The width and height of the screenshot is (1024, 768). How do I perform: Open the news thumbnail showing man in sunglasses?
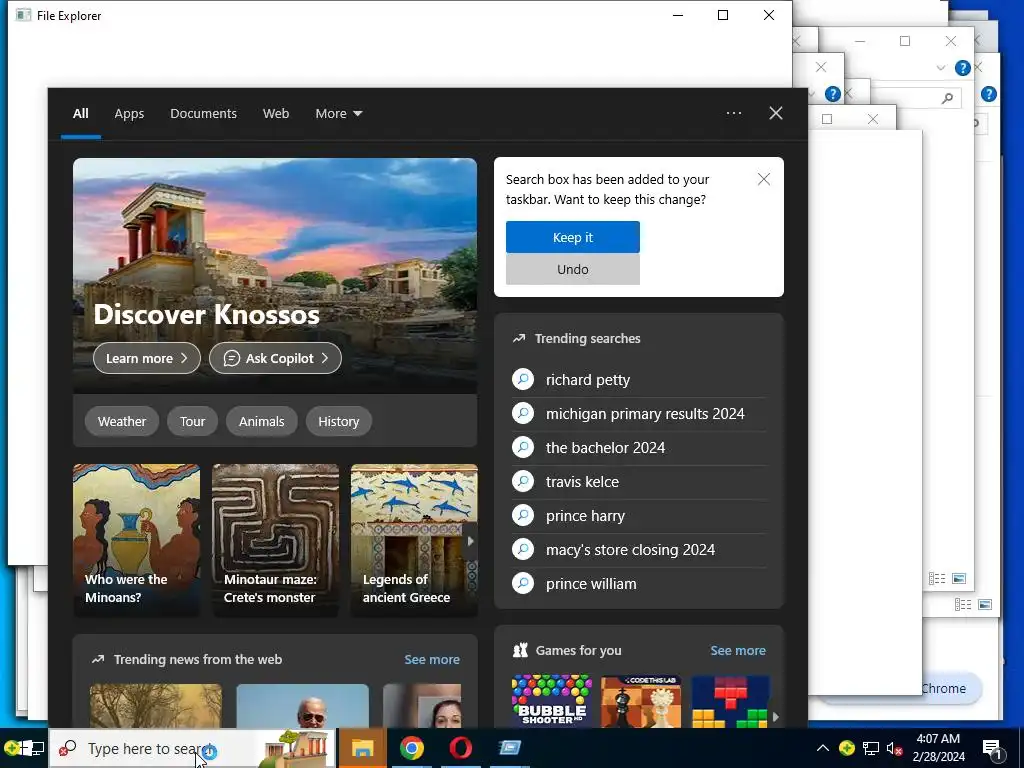(302, 706)
